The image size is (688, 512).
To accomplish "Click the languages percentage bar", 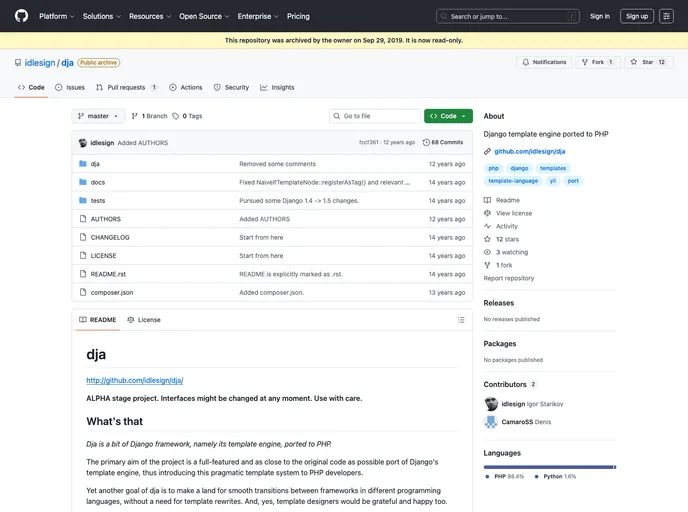I will click(578, 467).
